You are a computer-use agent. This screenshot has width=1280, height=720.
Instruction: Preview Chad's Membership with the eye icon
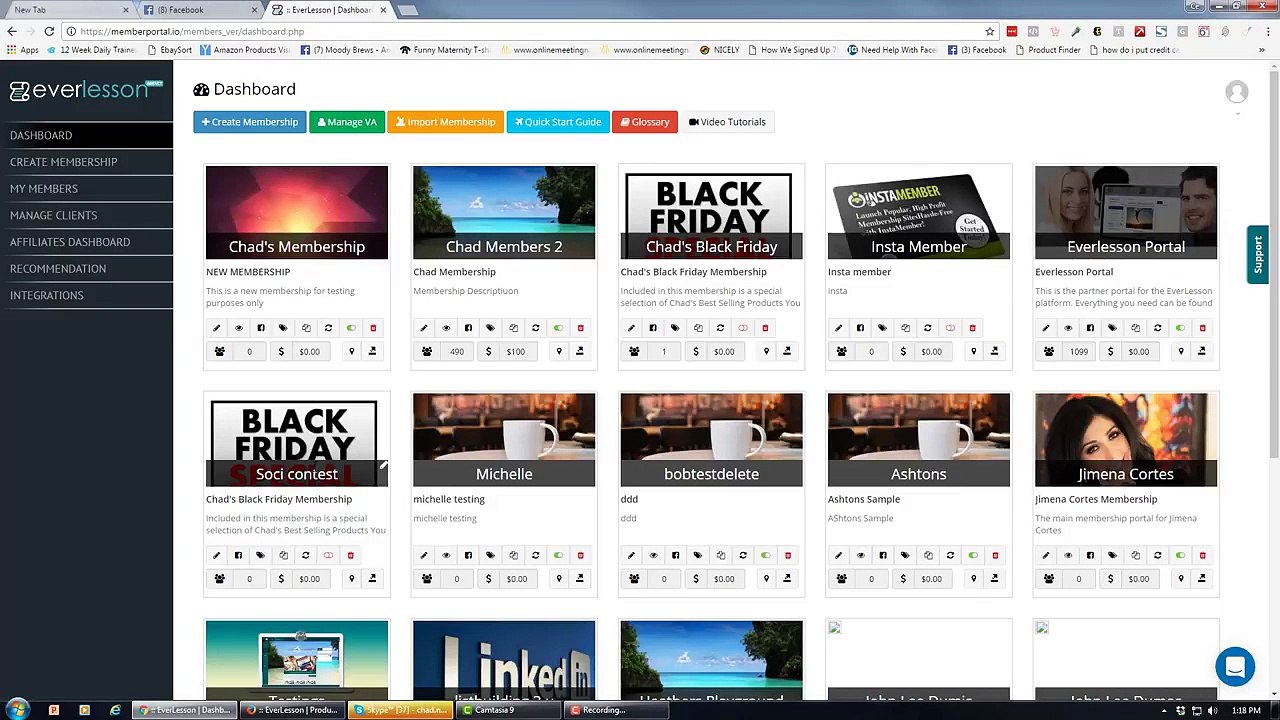click(x=238, y=328)
